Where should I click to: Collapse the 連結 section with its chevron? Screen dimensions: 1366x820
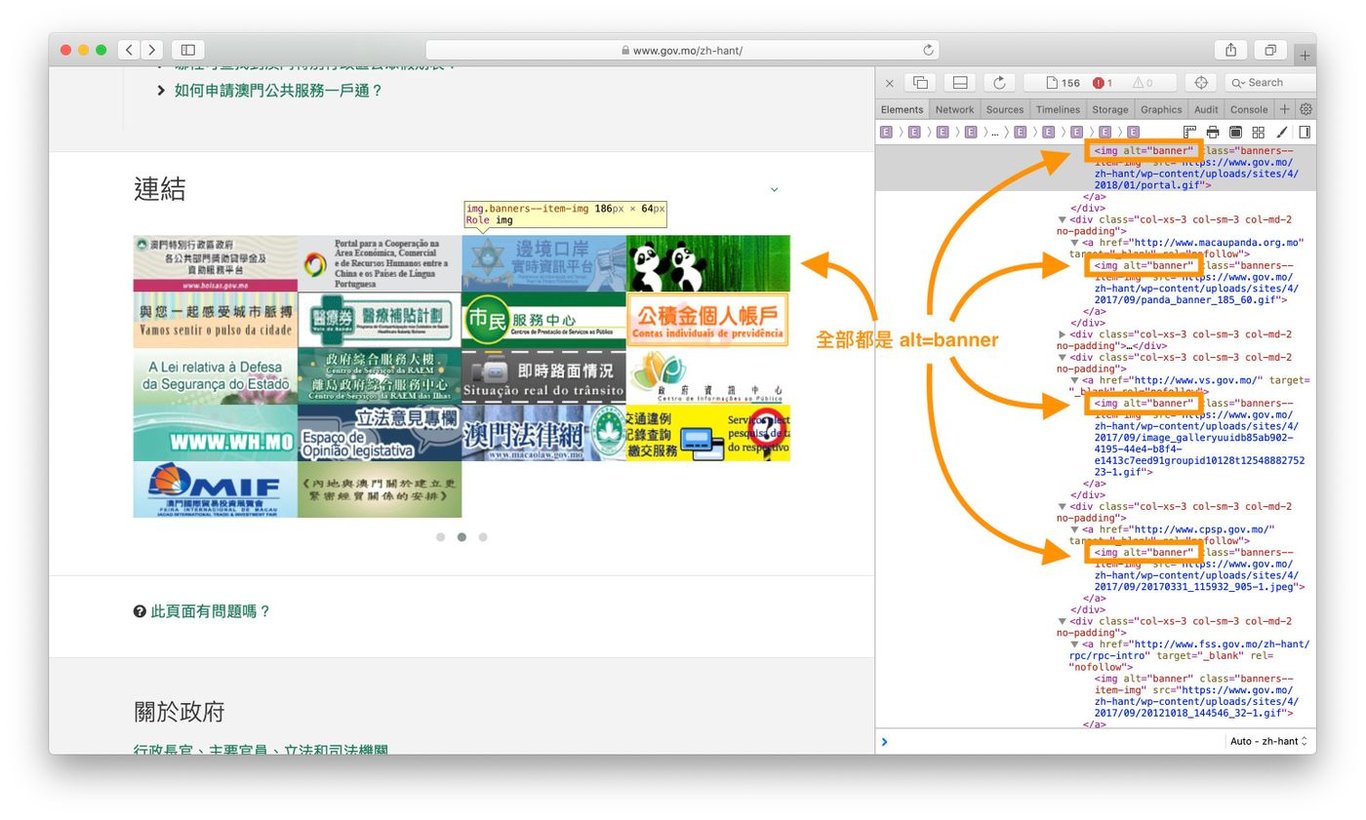coord(774,189)
